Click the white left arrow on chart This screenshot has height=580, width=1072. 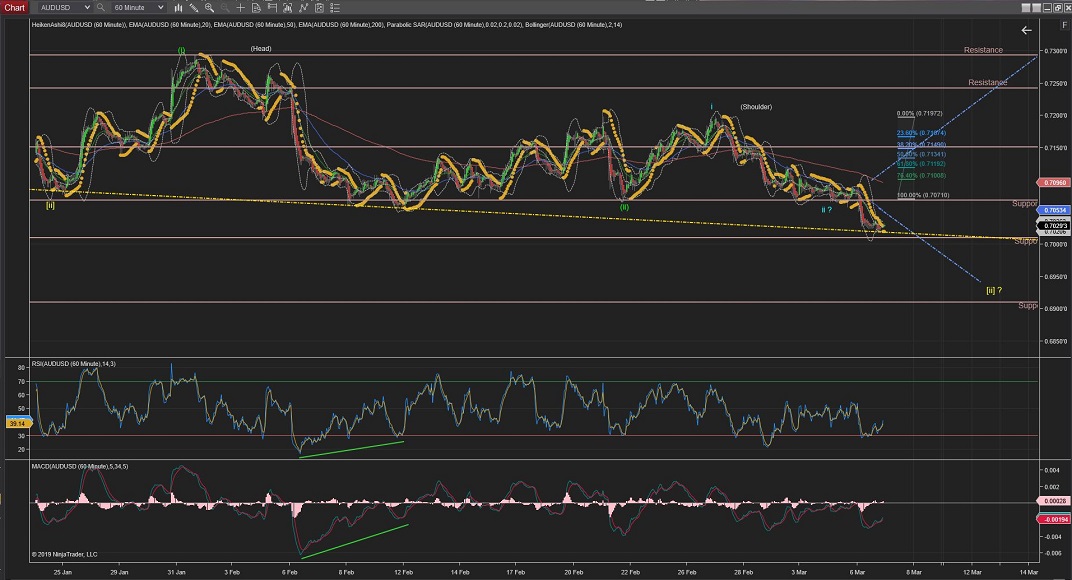coord(1026,31)
